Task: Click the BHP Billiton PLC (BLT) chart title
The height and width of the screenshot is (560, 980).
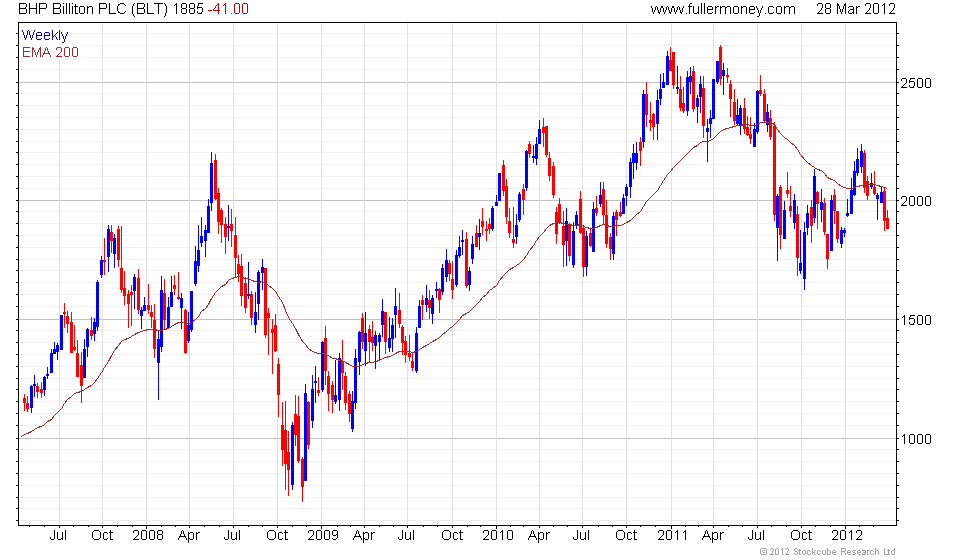Action: coord(93,9)
